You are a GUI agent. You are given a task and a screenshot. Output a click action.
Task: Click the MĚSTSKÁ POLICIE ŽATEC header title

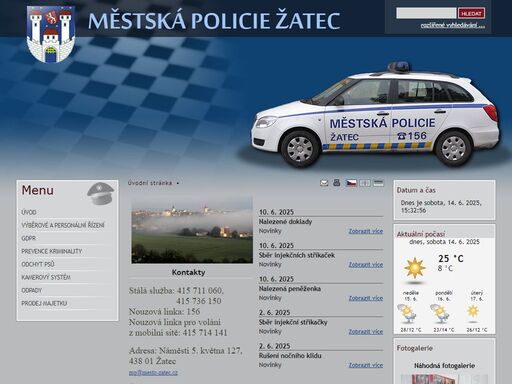pyautogui.click(x=214, y=21)
